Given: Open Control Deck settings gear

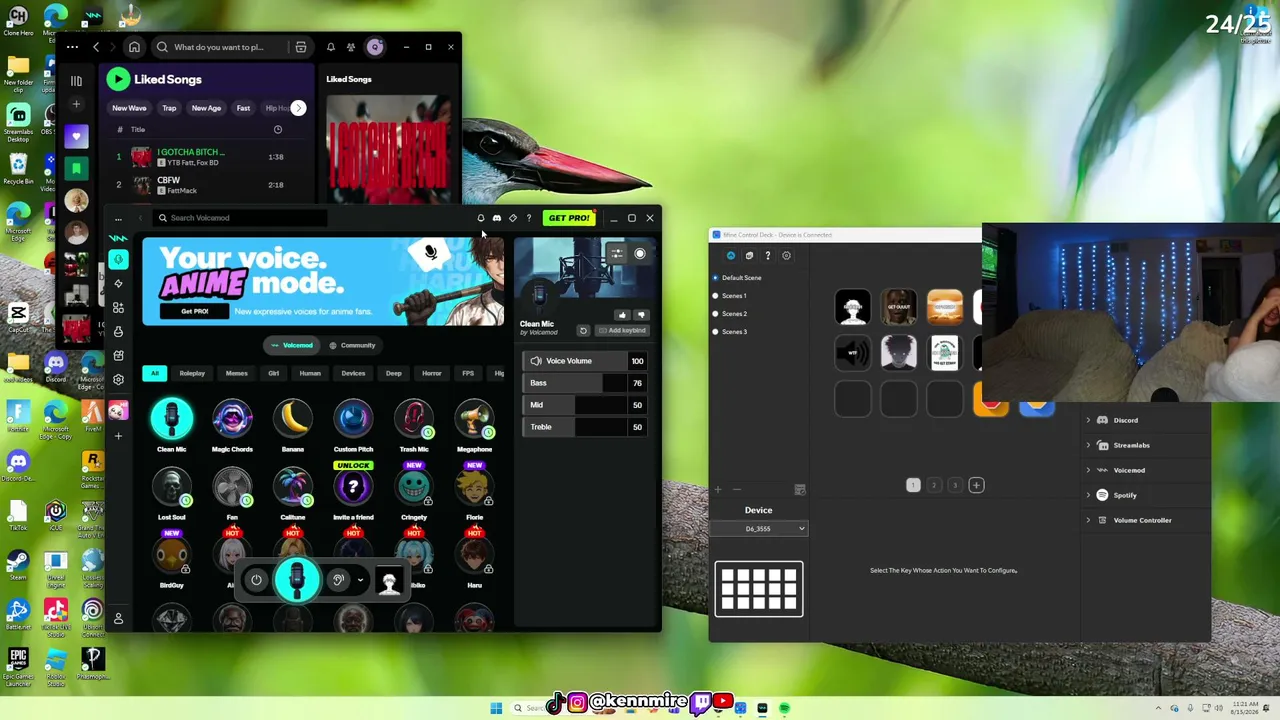Looking at the screenshot, I should pyautogui.click(x=786, y=256).
